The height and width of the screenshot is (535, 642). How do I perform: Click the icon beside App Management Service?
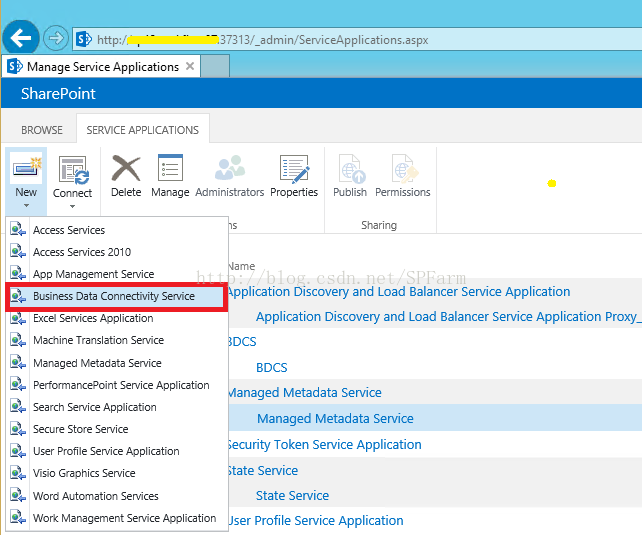tap(18, 273)
